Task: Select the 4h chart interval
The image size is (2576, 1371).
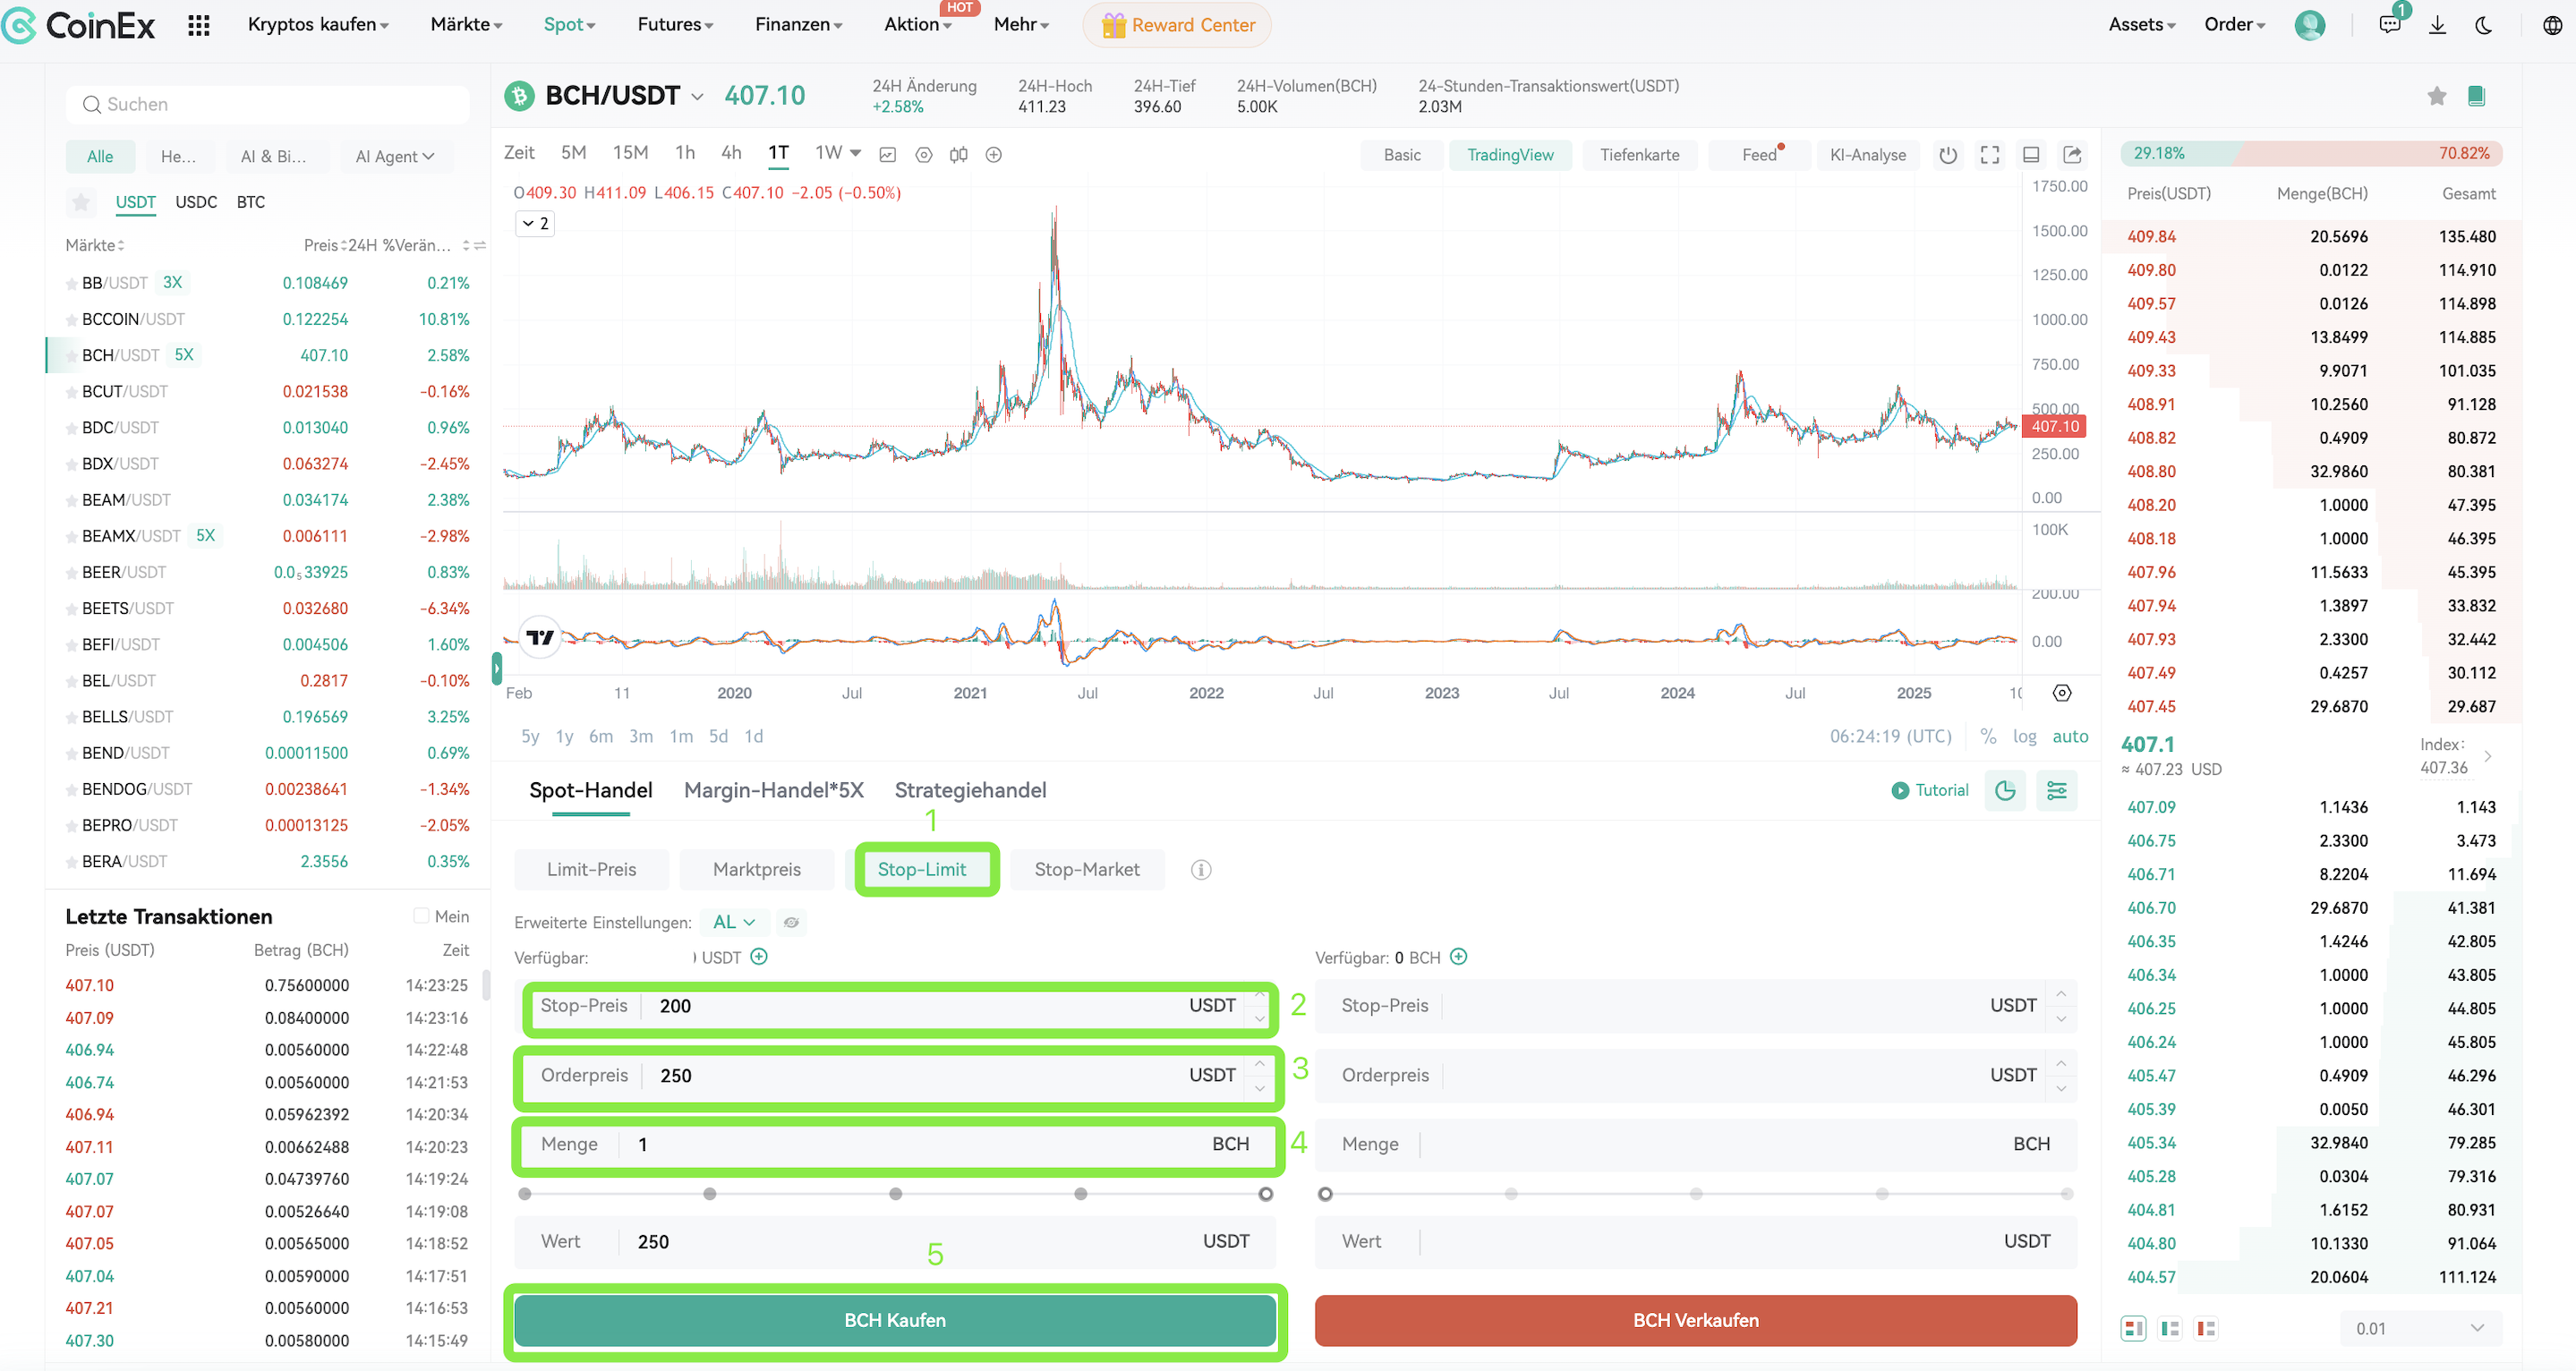Action: point(731,153)
